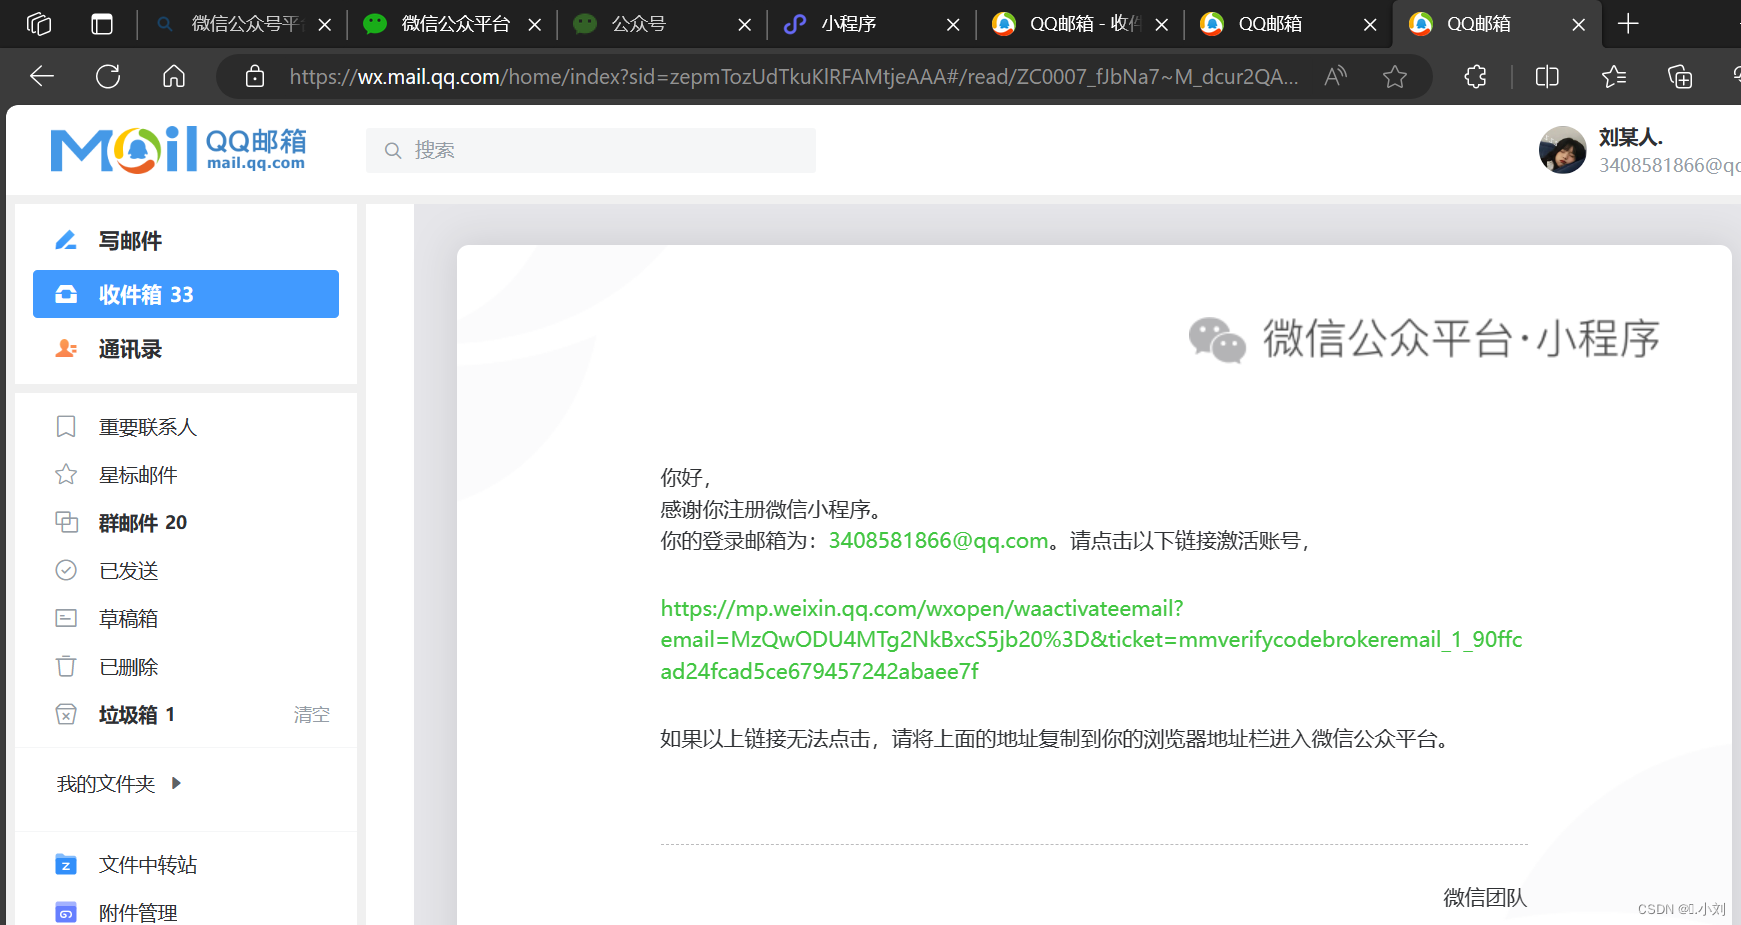The height and width of the screenshot is (925, 1741).
Task: Click the 微信公众平台·小程序 header
Action: [1425, 338]
